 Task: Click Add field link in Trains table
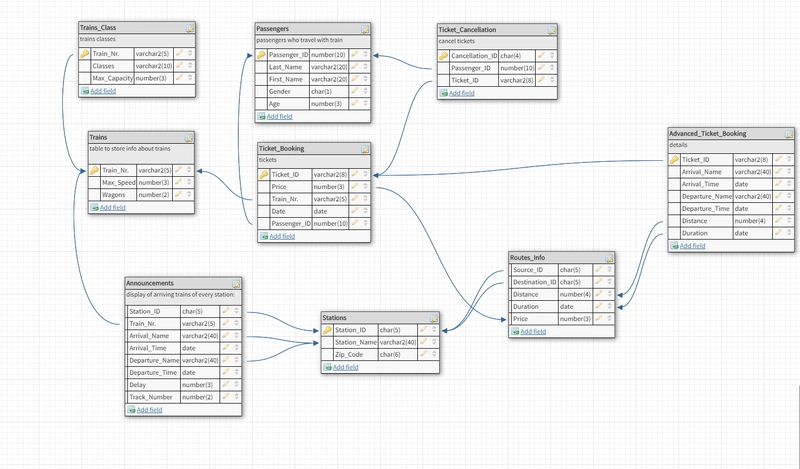112,208
